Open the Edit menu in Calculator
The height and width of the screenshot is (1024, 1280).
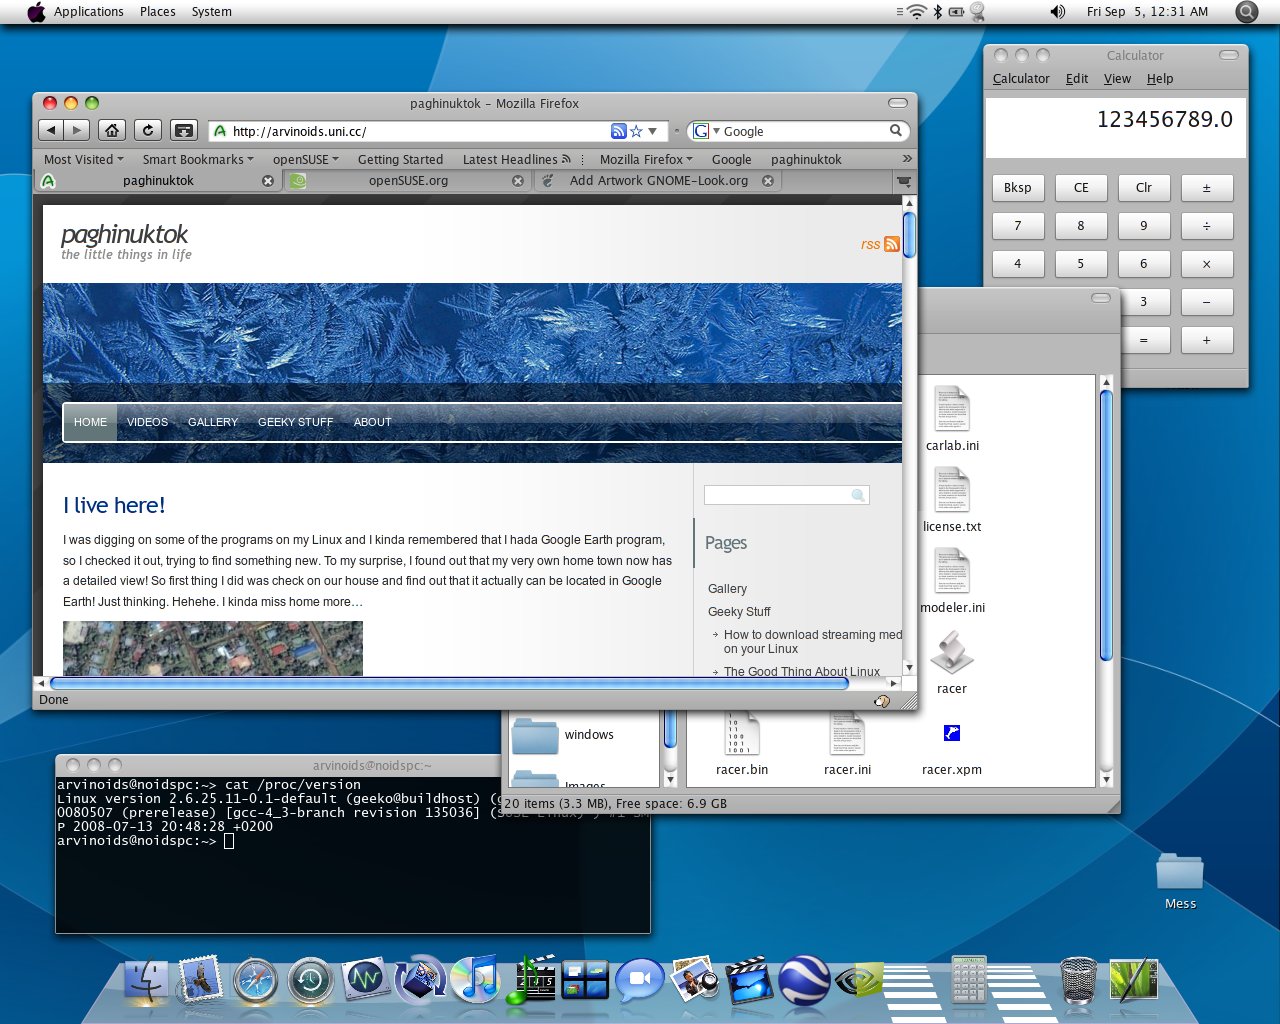pyautogui.click(x=1077, y=79)
